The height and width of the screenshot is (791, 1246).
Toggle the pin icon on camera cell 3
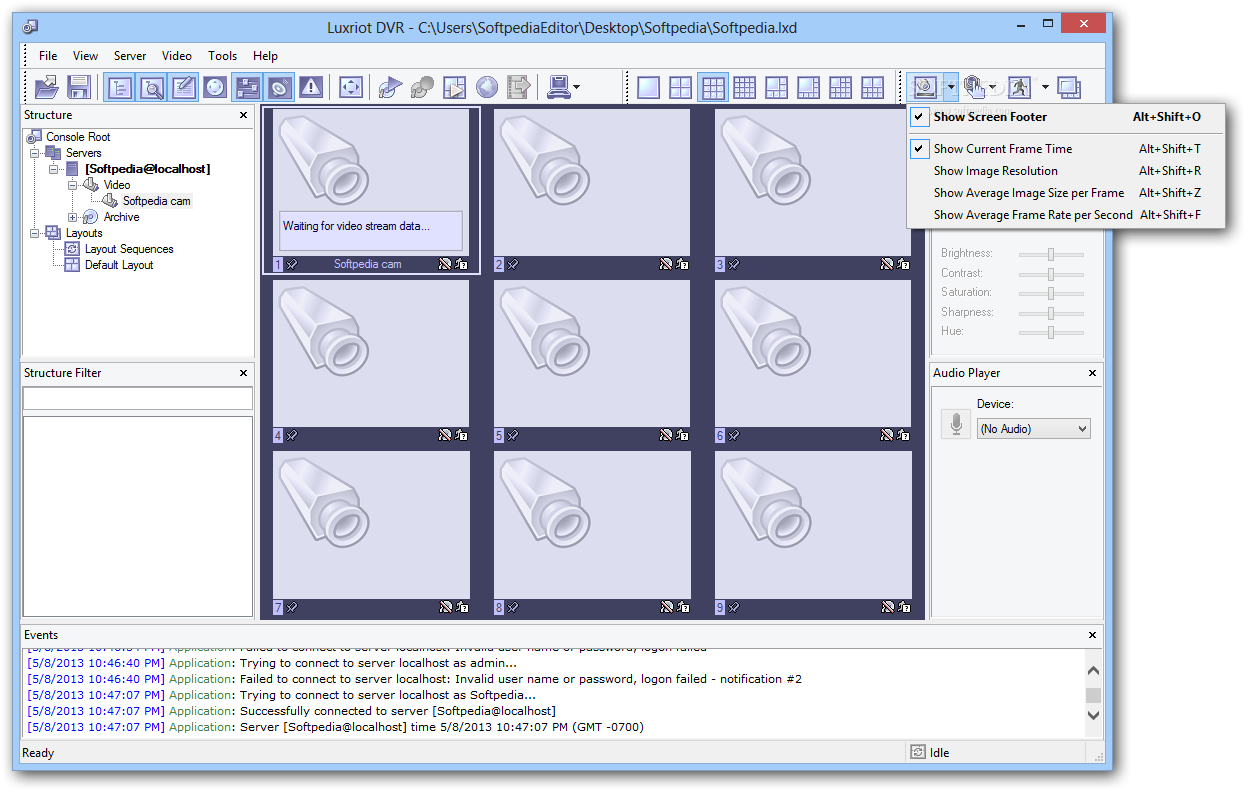pyautogui.click(x=733, y=265)
